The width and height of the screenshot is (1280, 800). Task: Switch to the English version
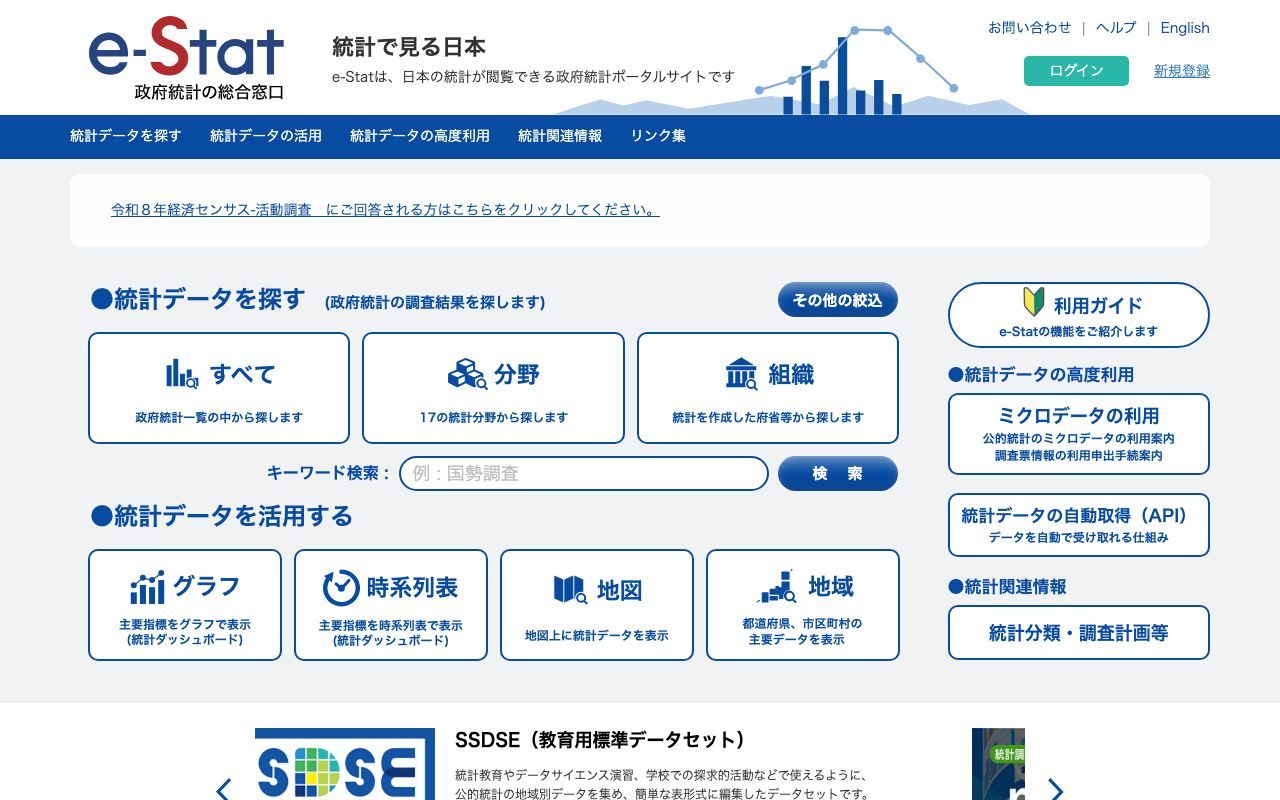tap(1185, 28)
